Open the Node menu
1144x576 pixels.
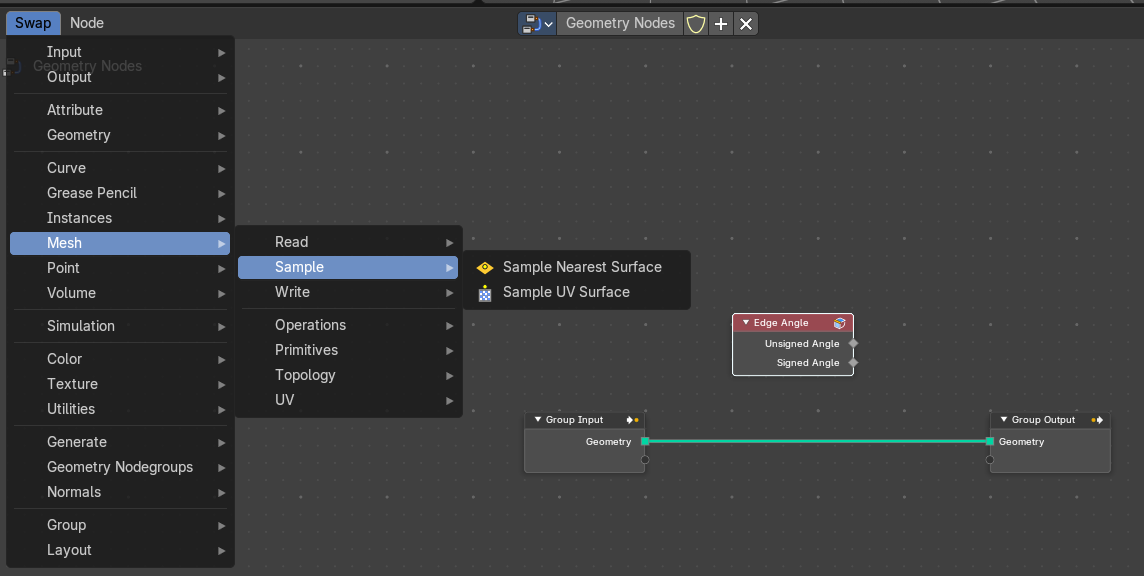pyautogui.click(x=87, y=23)
